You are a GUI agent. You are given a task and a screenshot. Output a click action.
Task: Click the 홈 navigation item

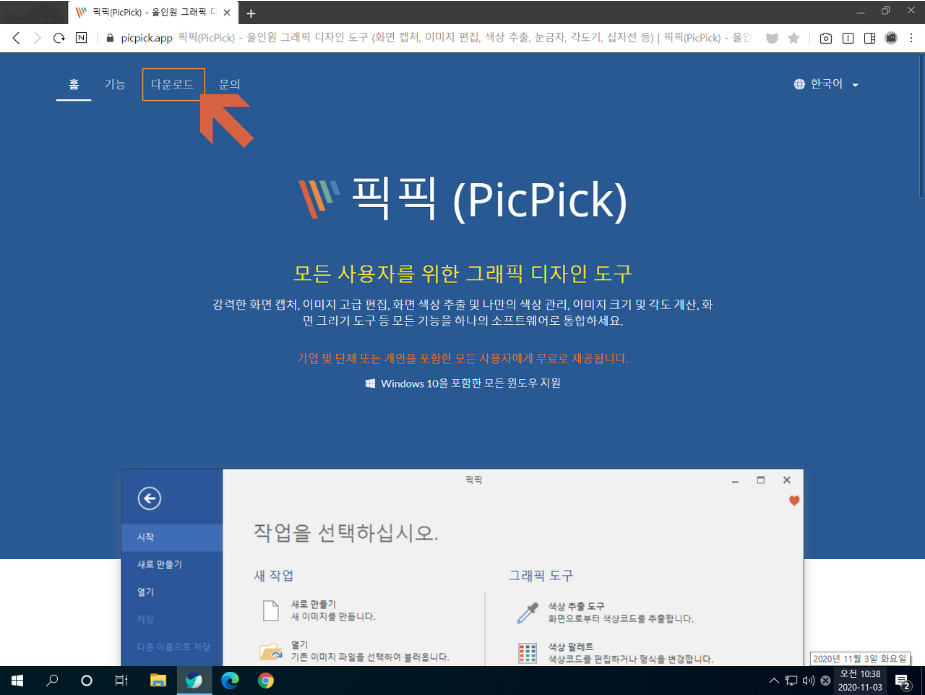tap(74, 84)
